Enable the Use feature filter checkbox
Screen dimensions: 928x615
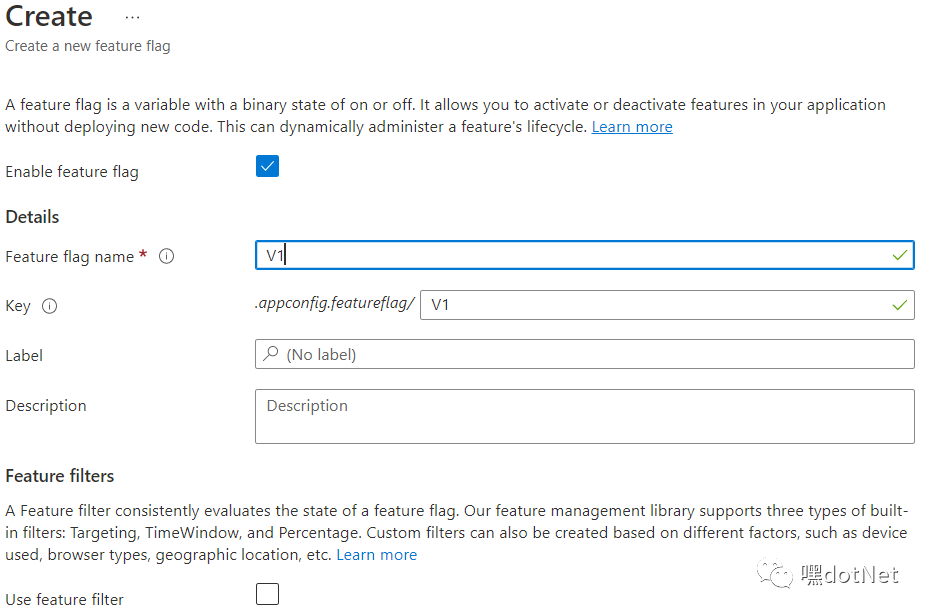coord(267,595)
